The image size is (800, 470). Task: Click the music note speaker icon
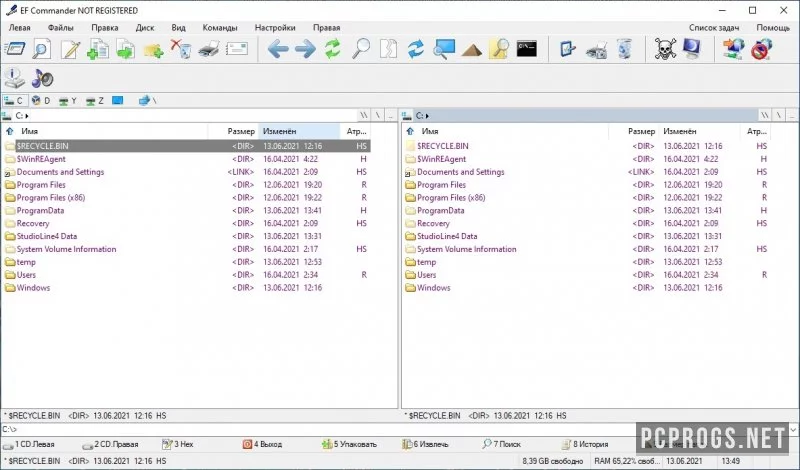point(42,78)
